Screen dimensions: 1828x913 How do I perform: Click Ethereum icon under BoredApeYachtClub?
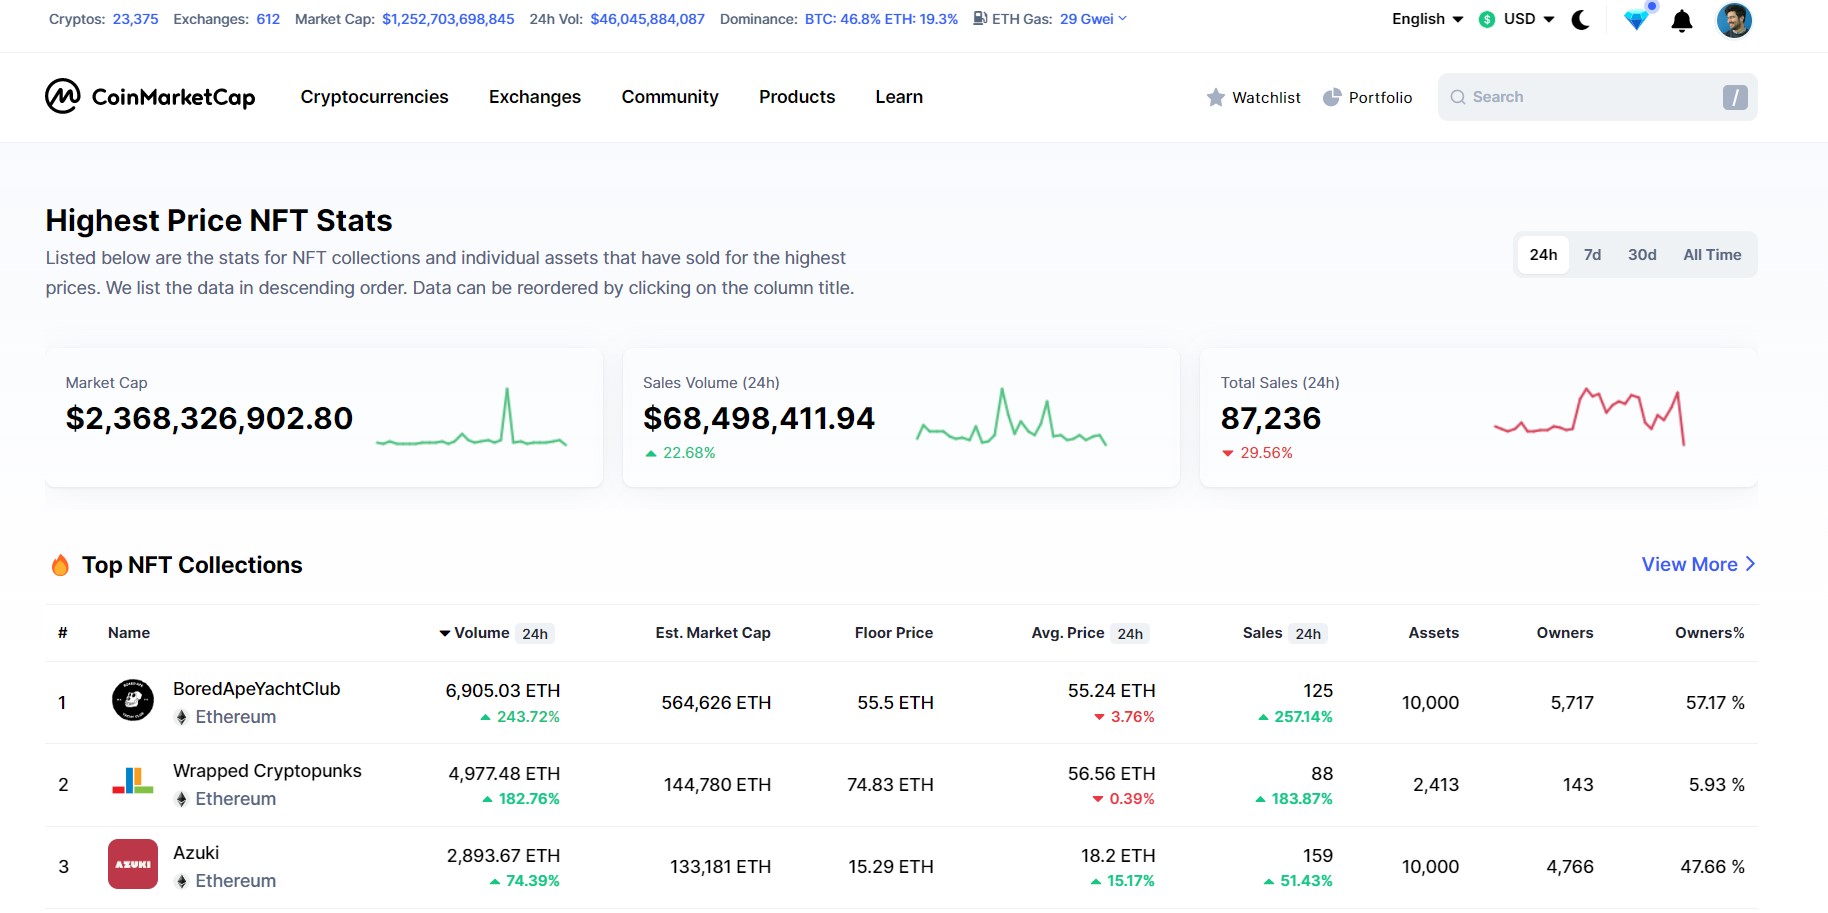coord(181,717)
